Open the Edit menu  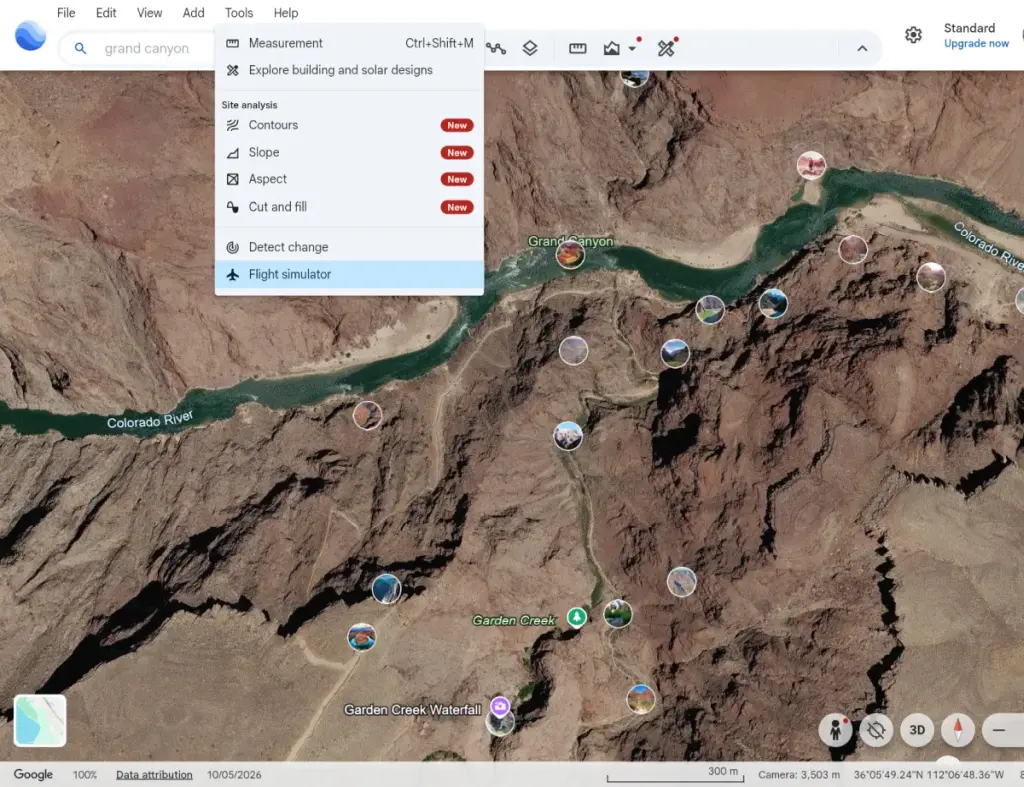coord(106,12)
